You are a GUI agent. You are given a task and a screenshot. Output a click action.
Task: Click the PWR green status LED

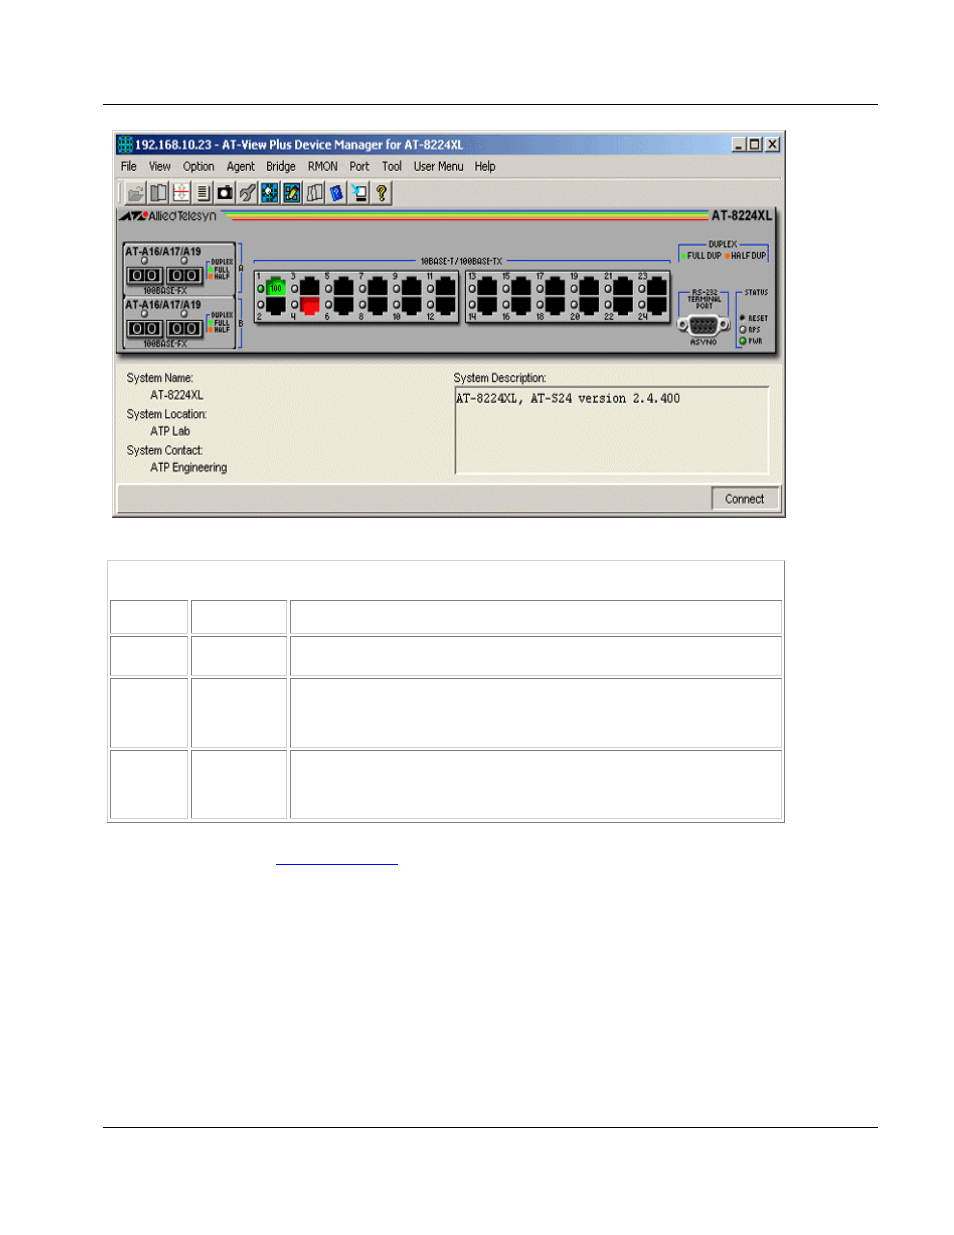743,341
